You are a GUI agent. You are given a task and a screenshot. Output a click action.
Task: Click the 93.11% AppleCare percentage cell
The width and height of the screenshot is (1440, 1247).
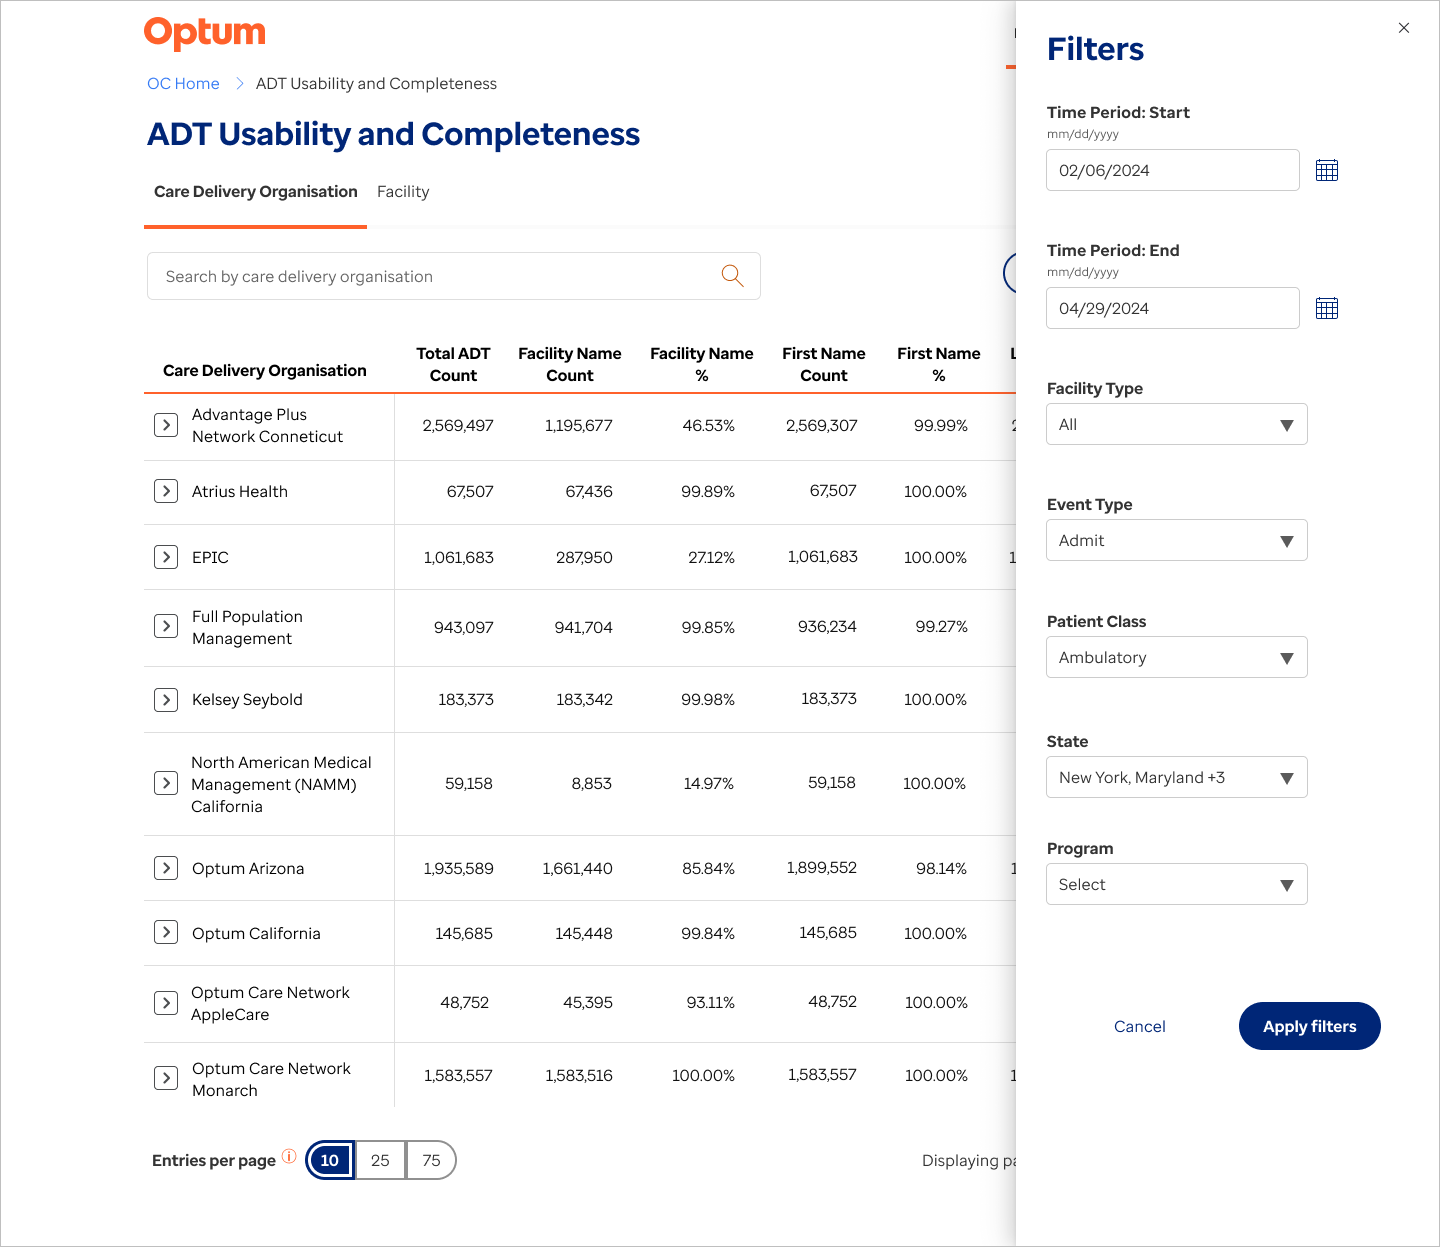[x=711, y=1002]
